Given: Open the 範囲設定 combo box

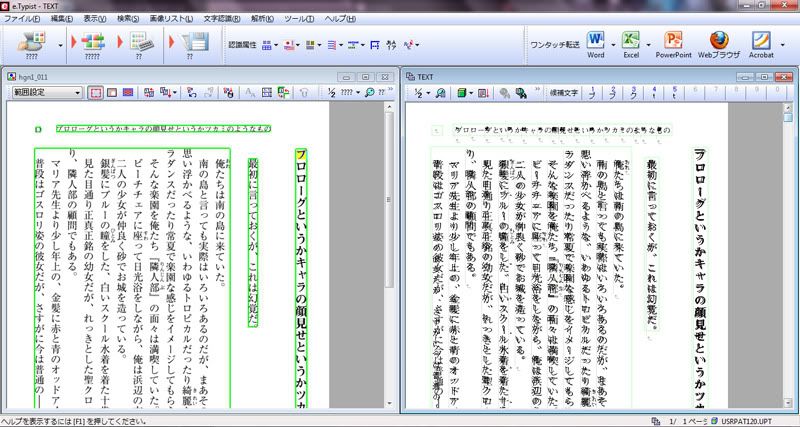Looking at the screenshot, I should pyautogui.click(x=47, y=92).
